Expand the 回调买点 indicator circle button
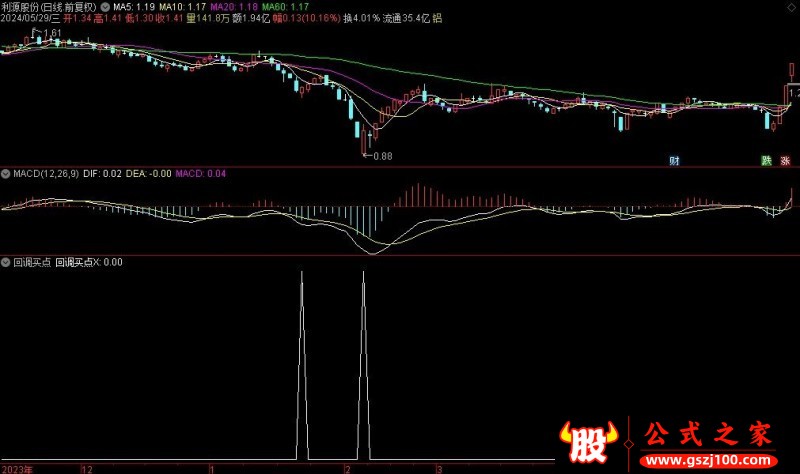The width and height of the screenshot is (800, 474). [x=5, y=262]
